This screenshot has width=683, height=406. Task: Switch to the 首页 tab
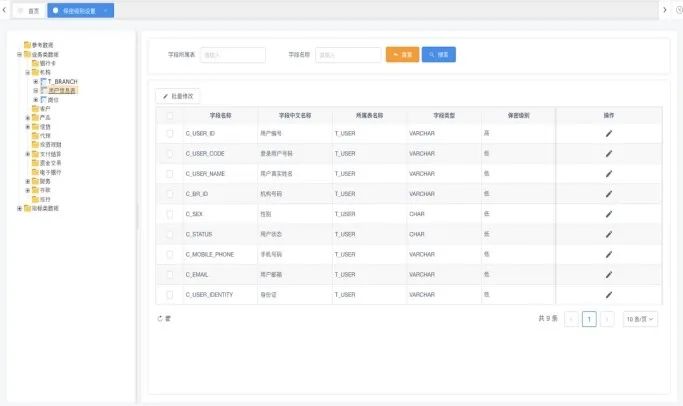point(28,10)
